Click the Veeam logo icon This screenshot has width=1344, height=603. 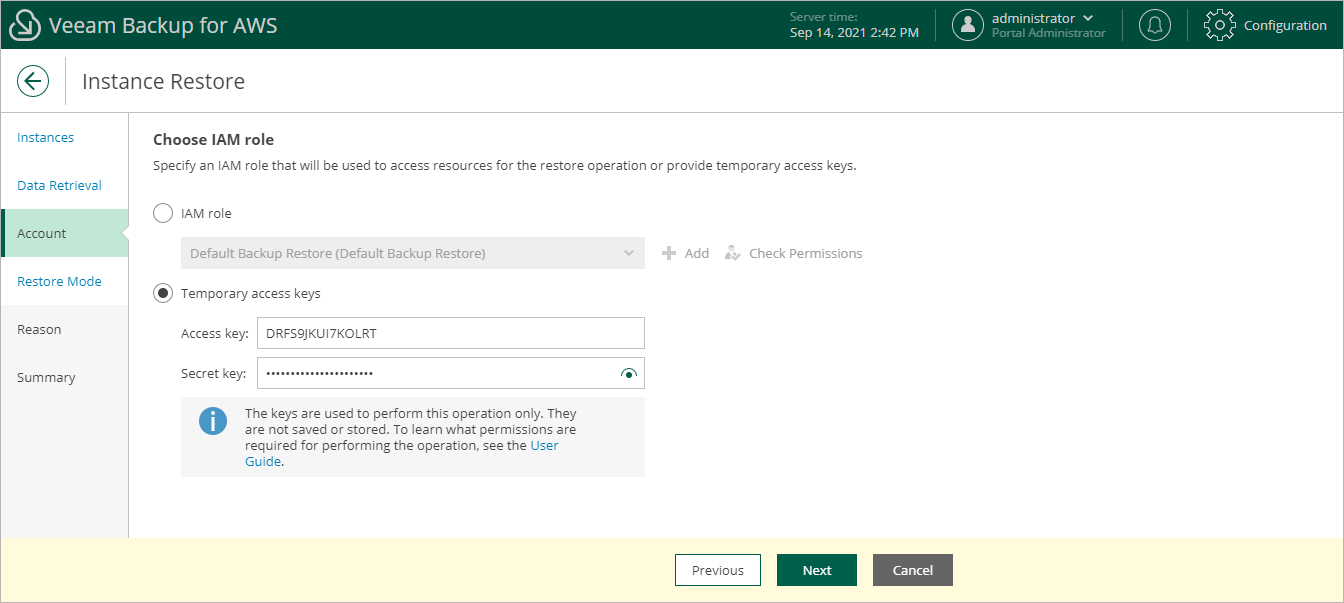(24, 25)
